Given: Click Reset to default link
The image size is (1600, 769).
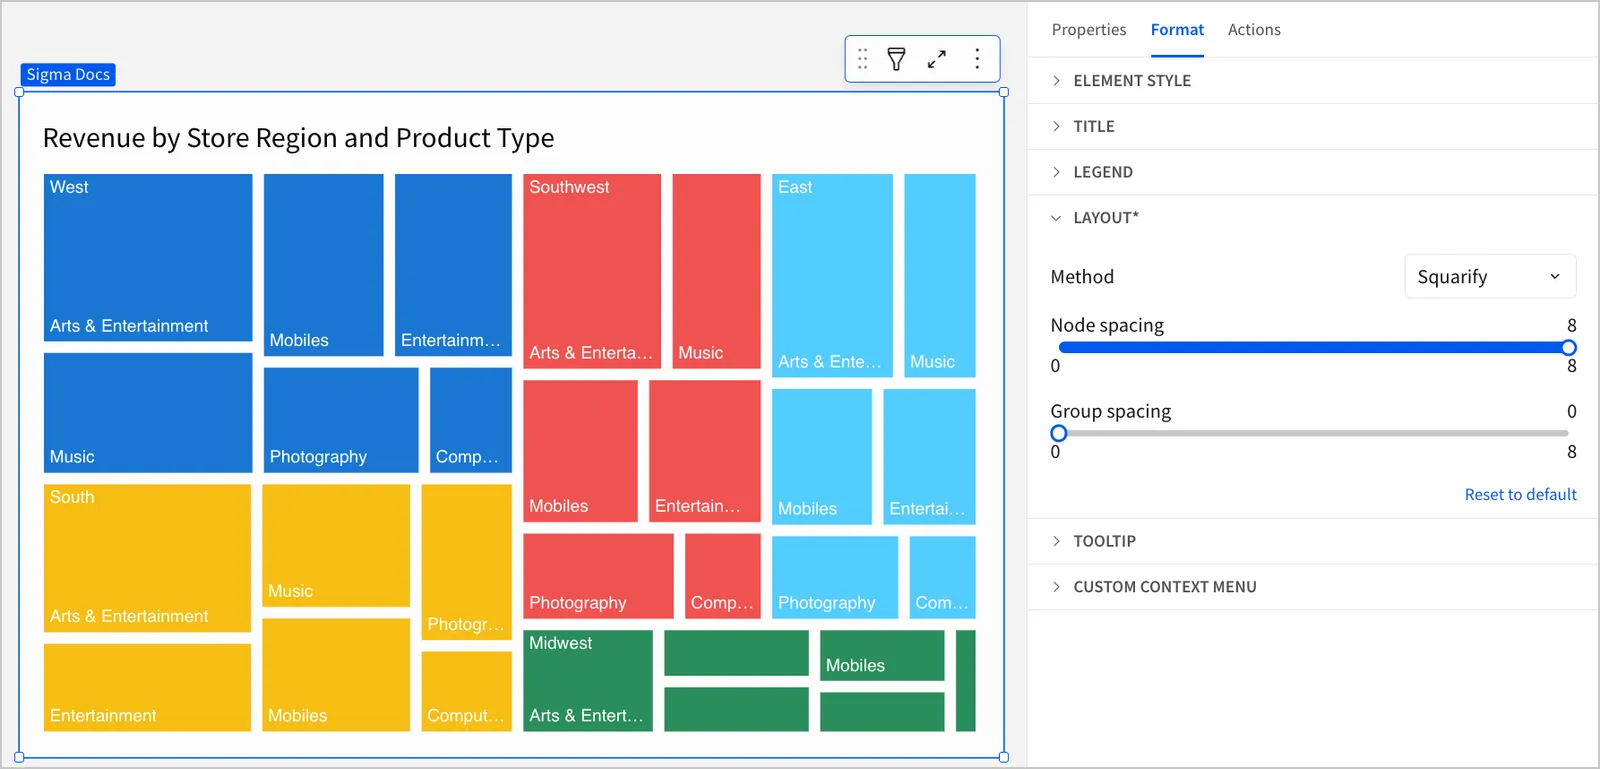Looking at the screenshot, I should pos(1520,494).
